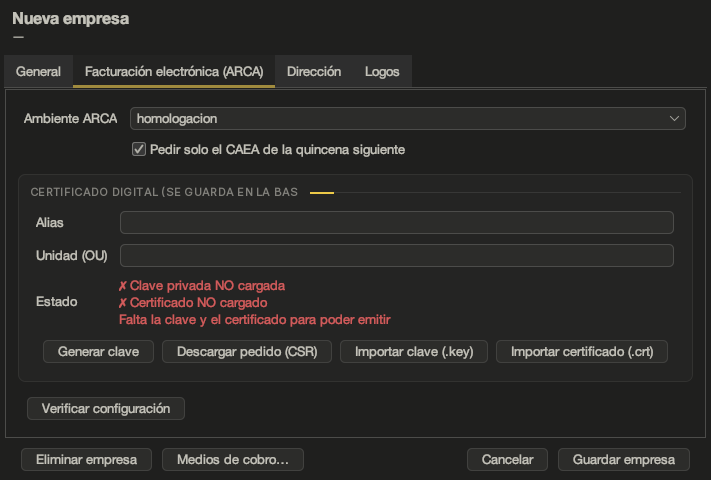This screenshot has width=711, height=480.
Task: Click the Estado label
Action: coord(57,301)
